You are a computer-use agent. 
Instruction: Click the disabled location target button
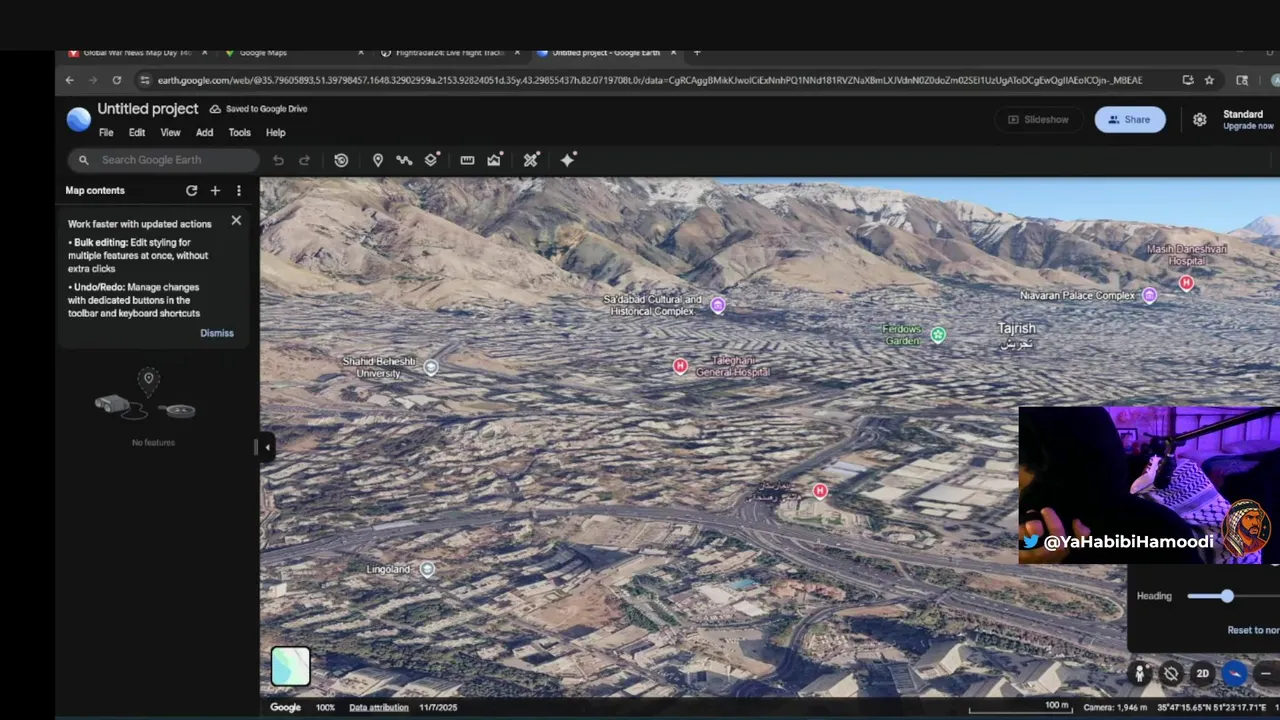tap(1171, 674)
